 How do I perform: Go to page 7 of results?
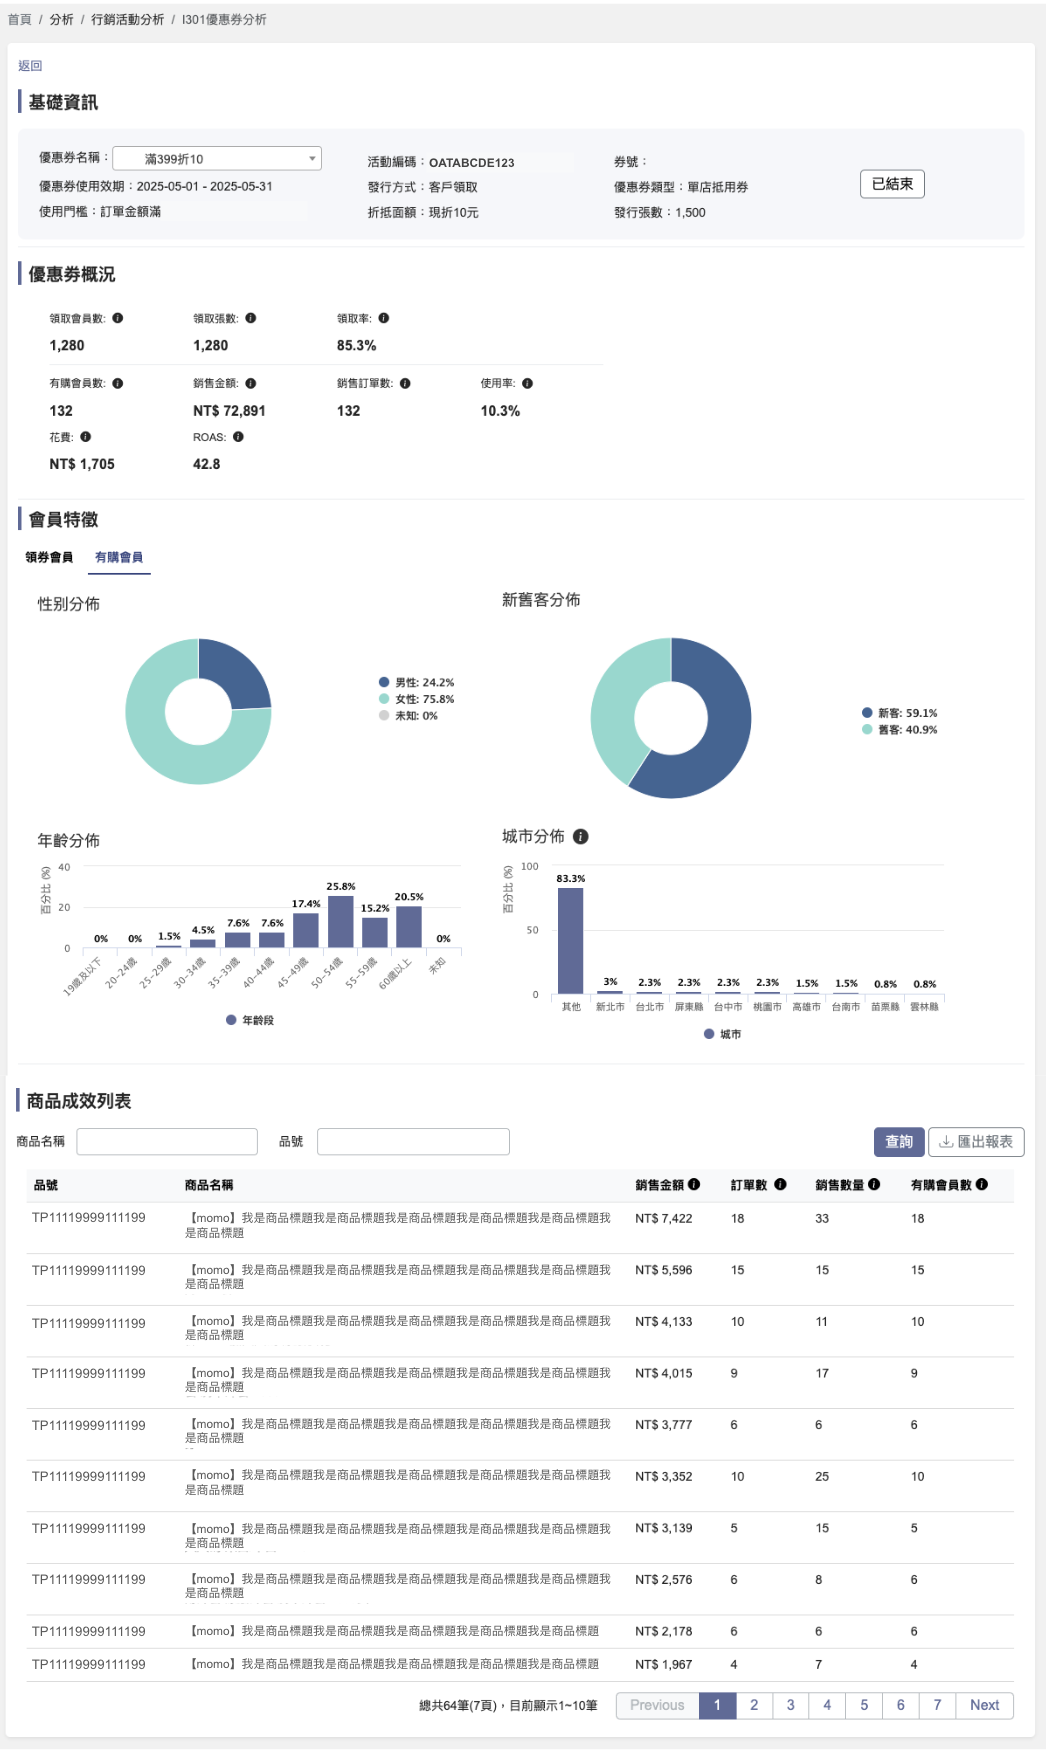[937, 1705]
